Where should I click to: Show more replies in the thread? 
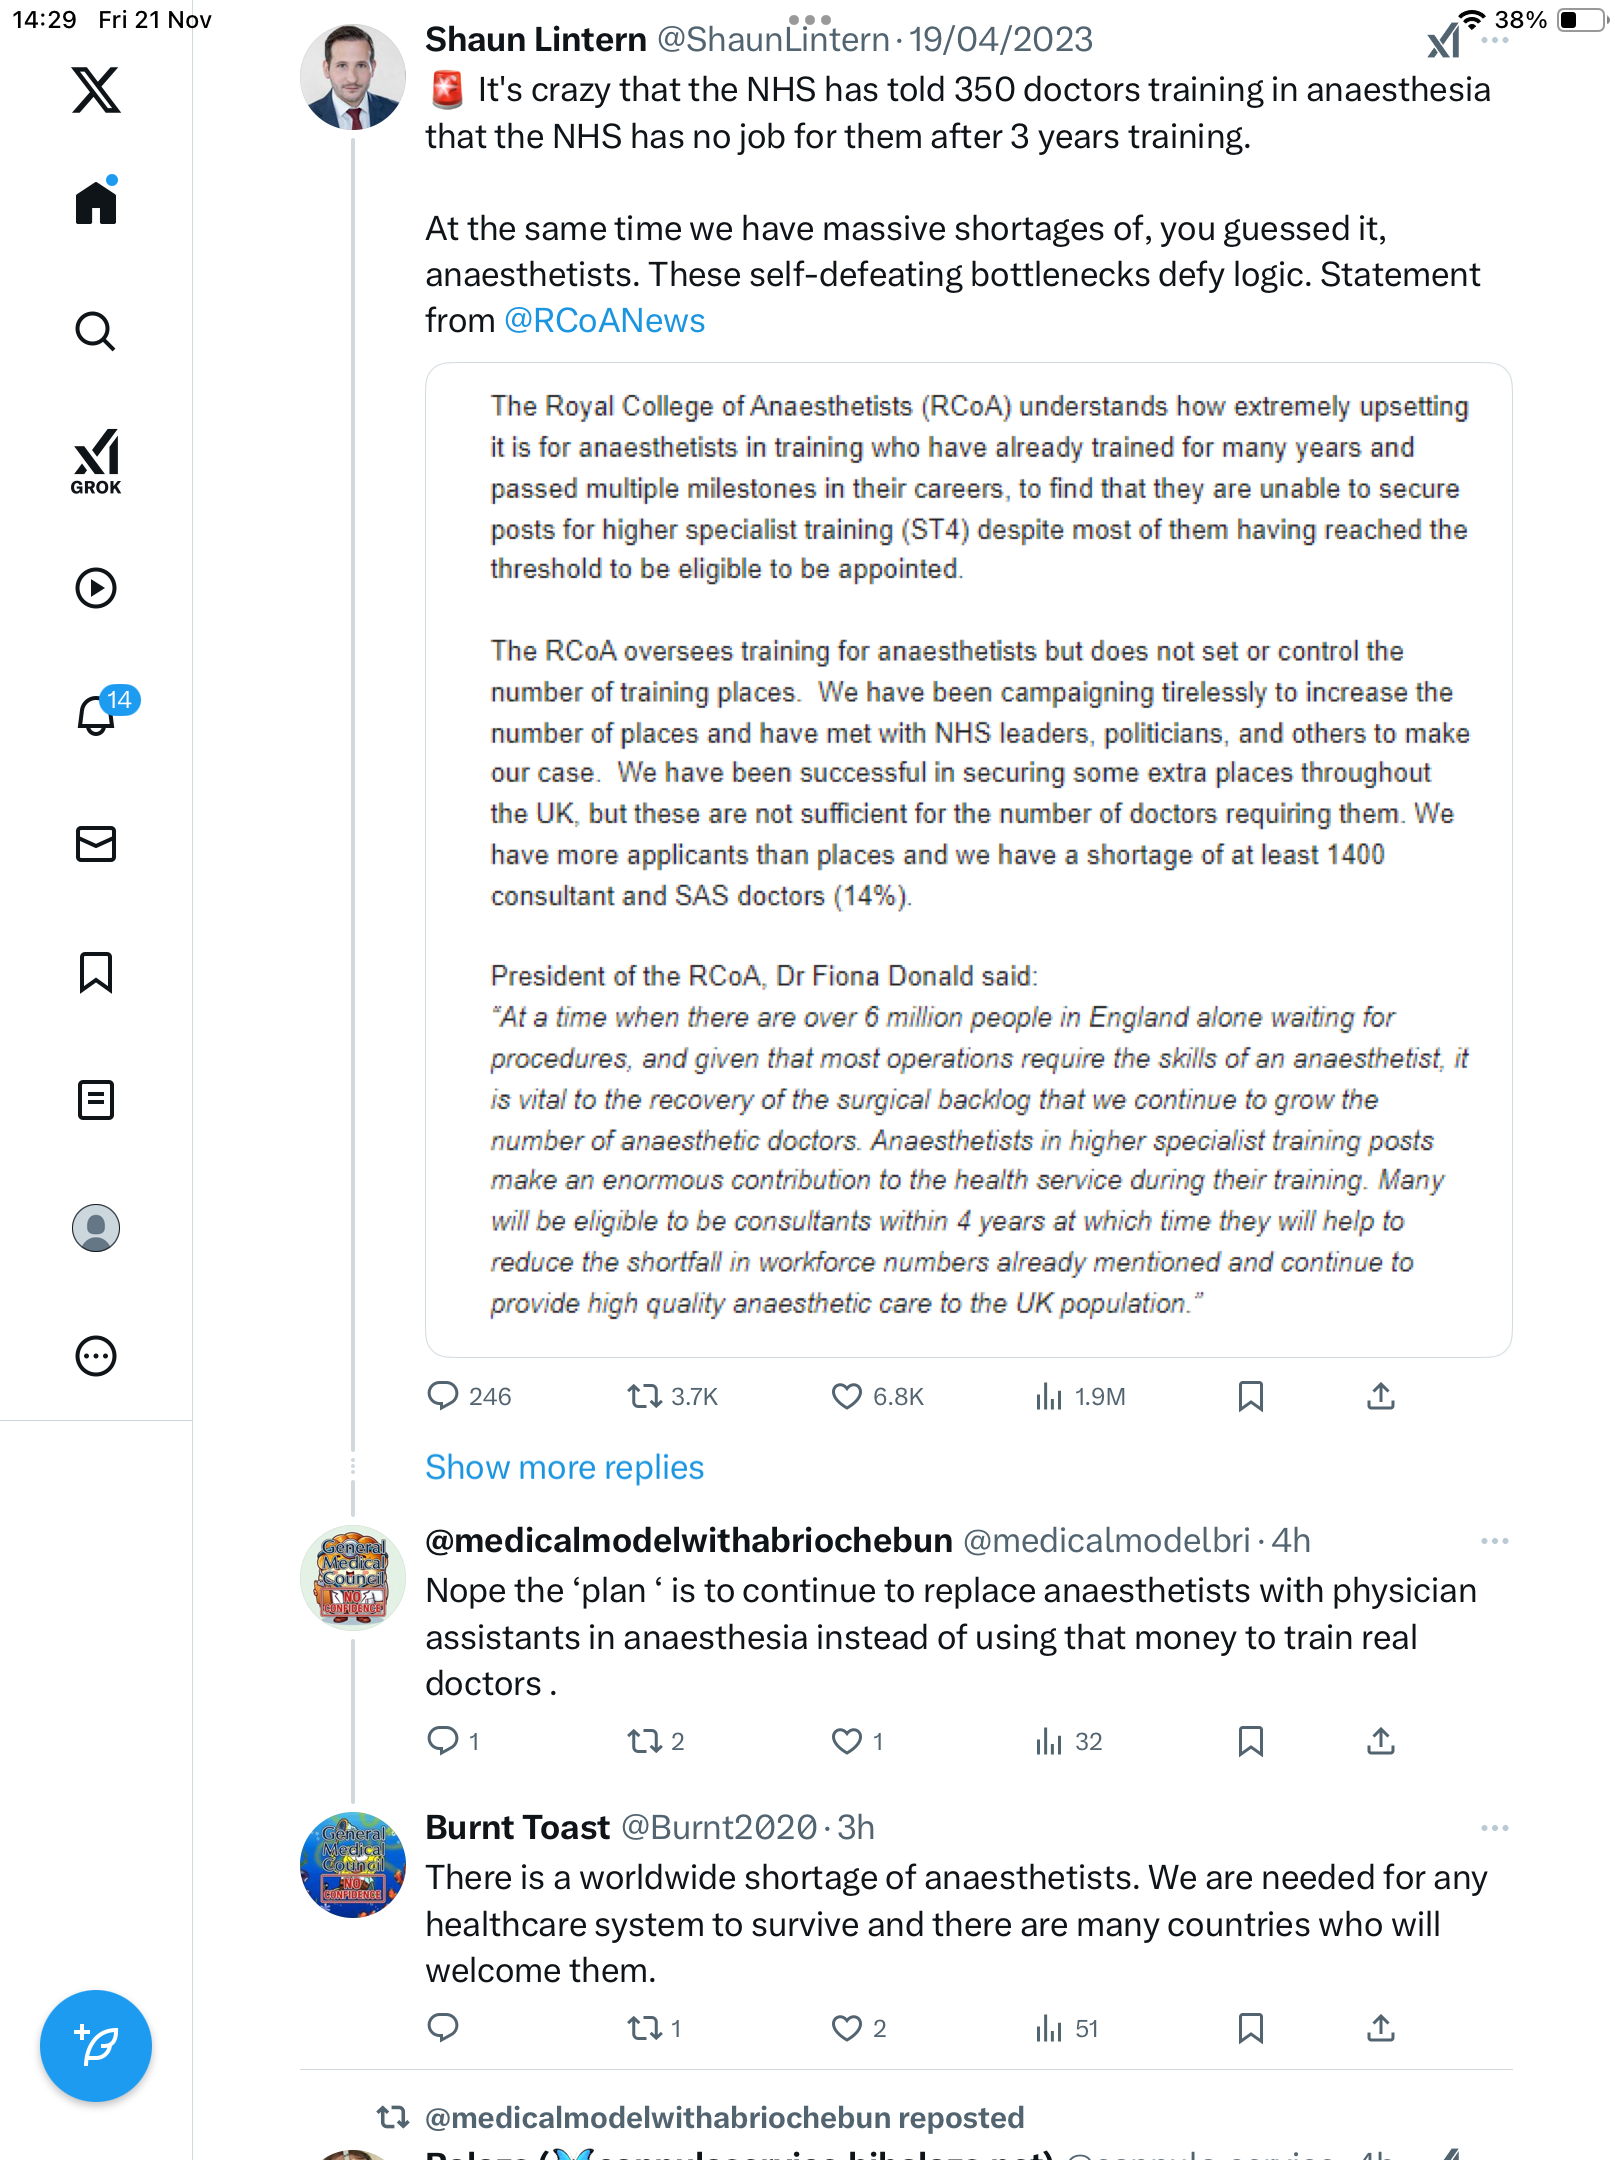click(564, 1467)
